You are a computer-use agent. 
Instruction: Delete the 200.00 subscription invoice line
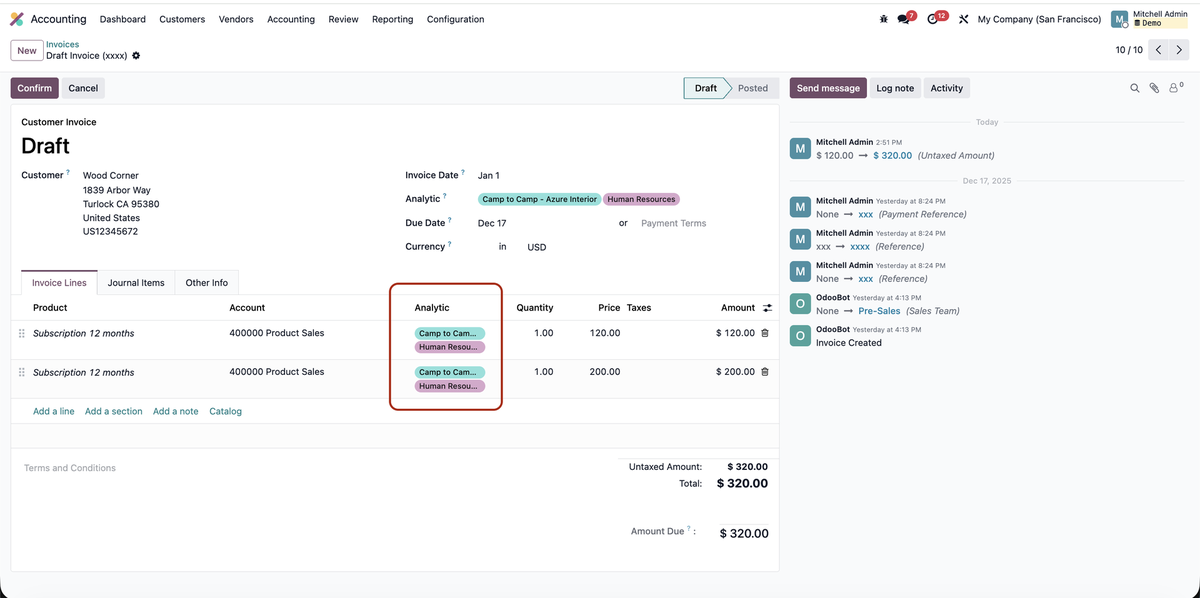(x=765, y=372)
